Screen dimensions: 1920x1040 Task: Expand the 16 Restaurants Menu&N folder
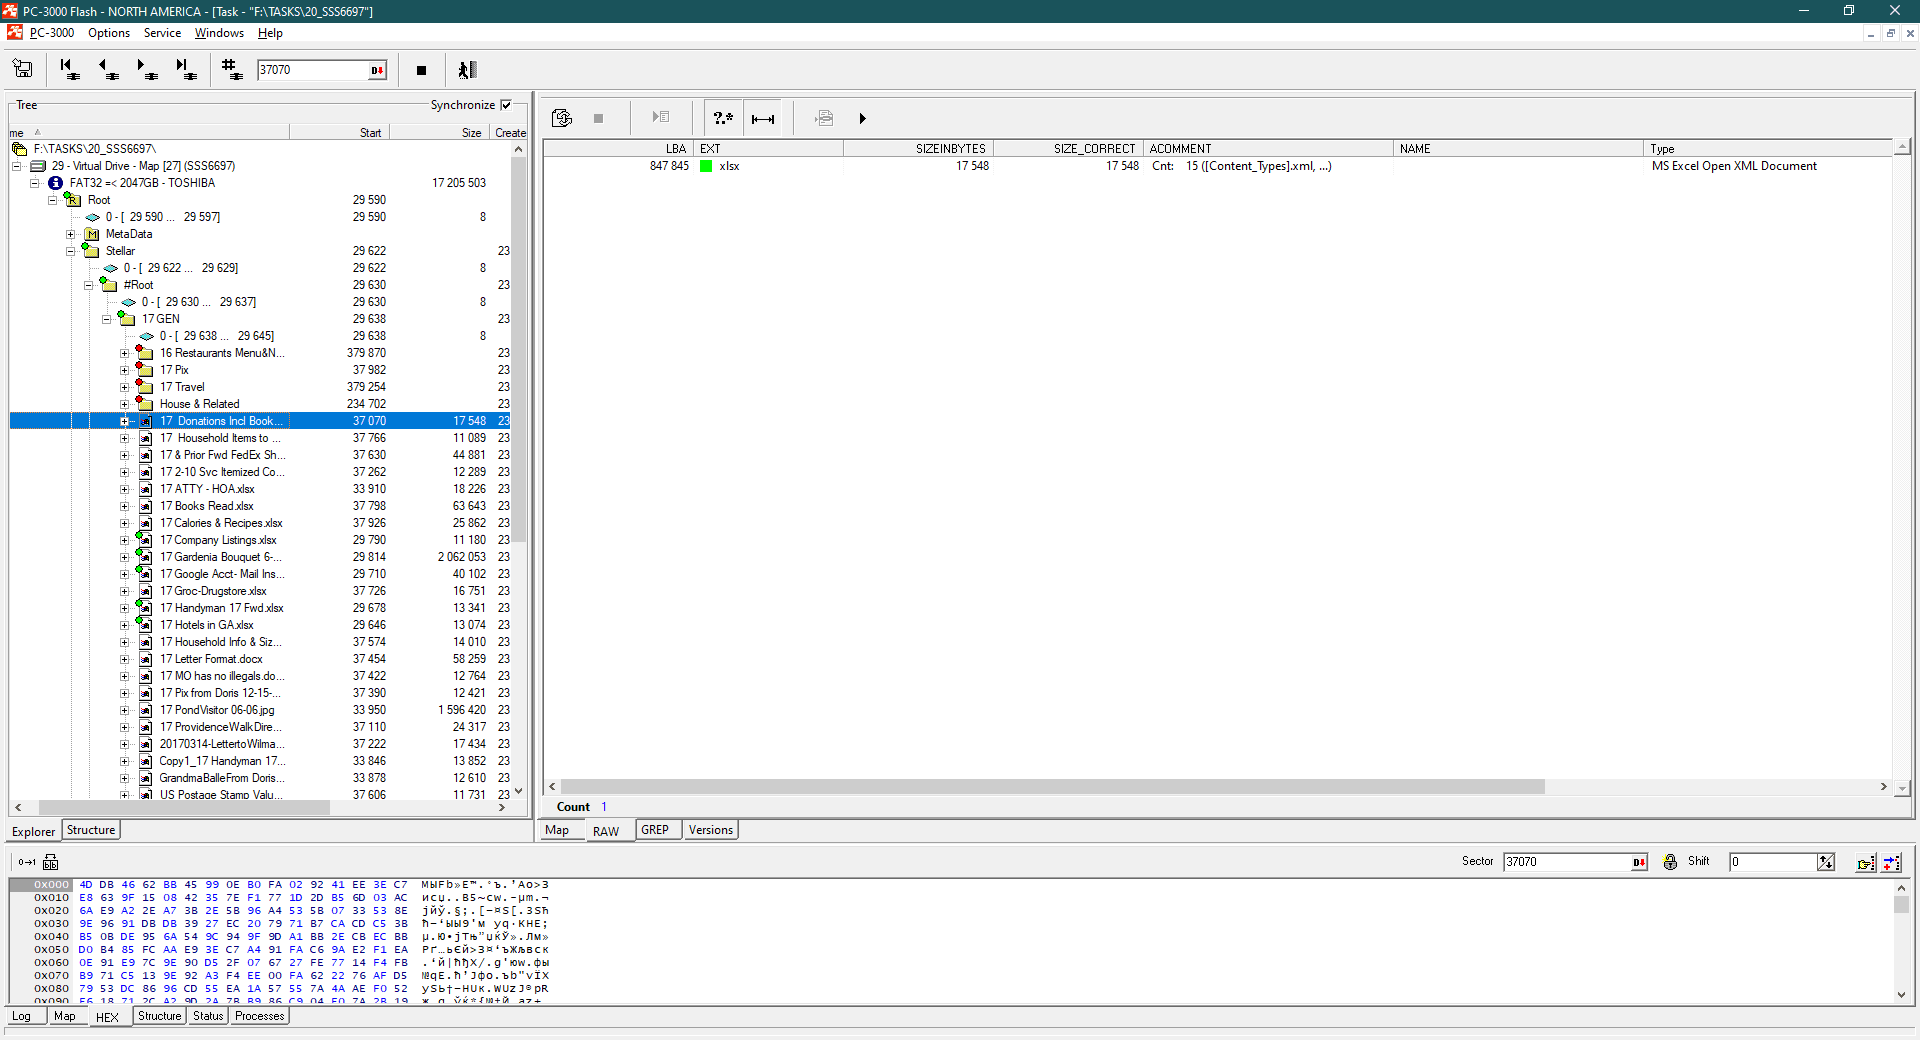tap(125, 353)
